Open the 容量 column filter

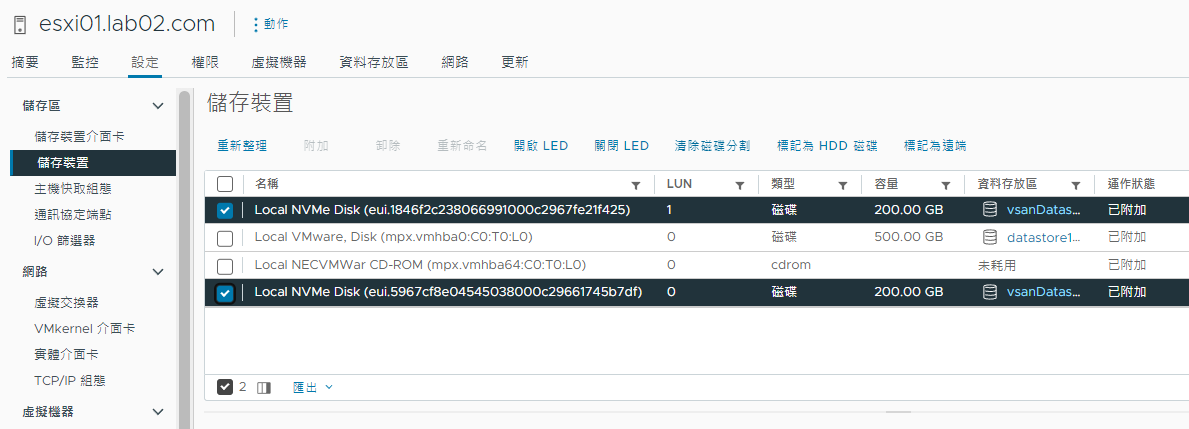pos(946,185)
